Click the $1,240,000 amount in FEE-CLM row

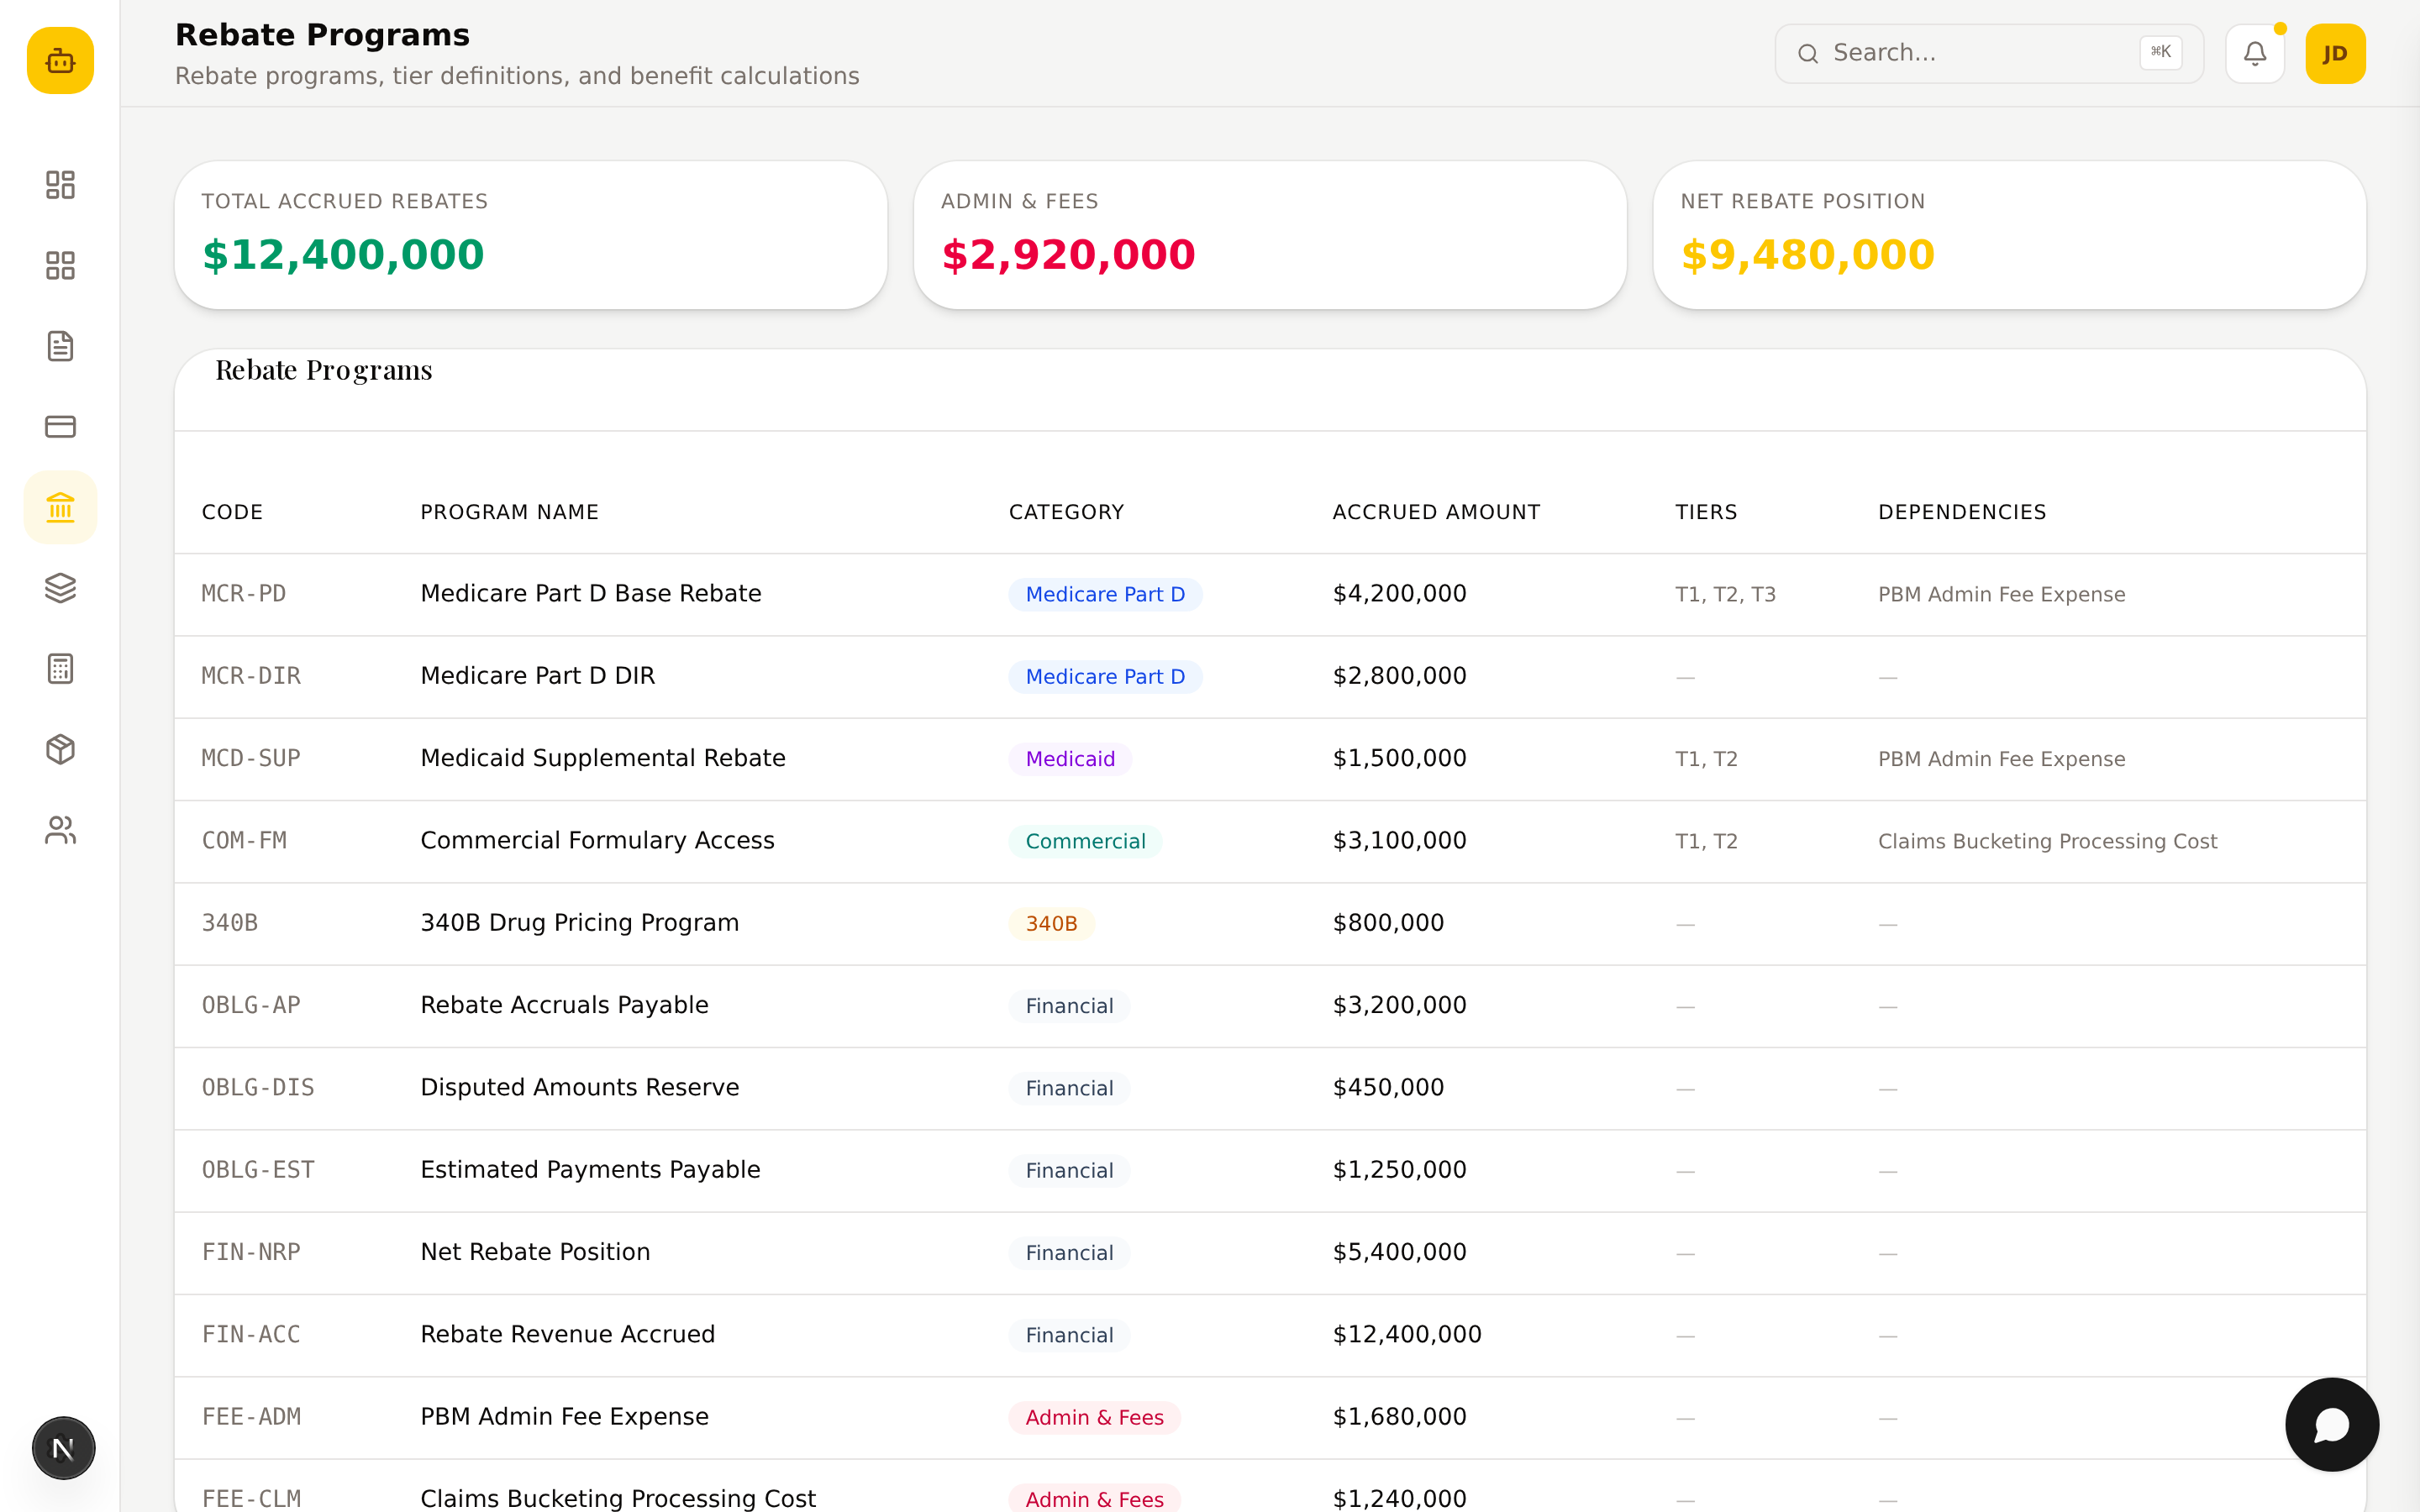pyautogui.click(x=1399, y=1499)
